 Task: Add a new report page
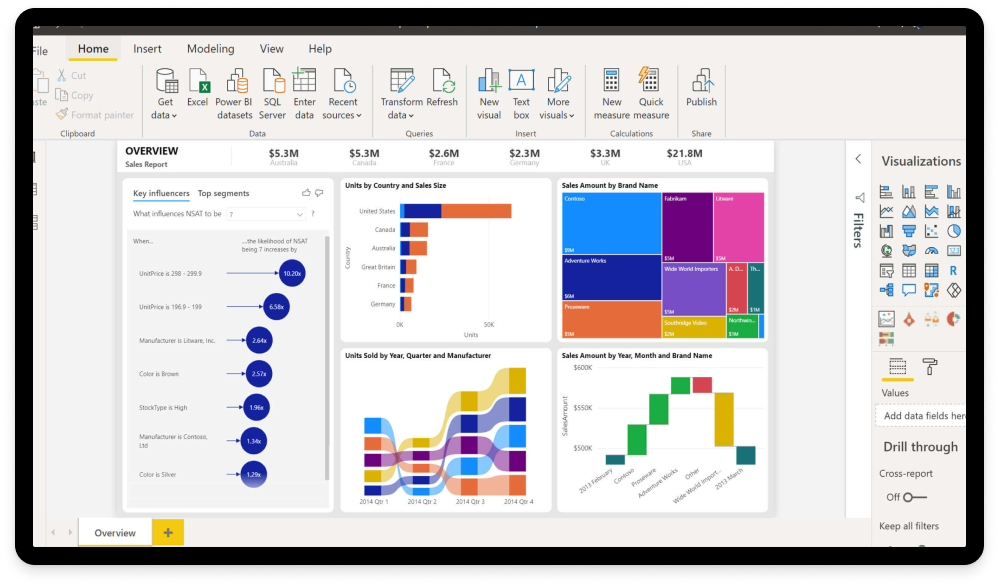(168, 532)
